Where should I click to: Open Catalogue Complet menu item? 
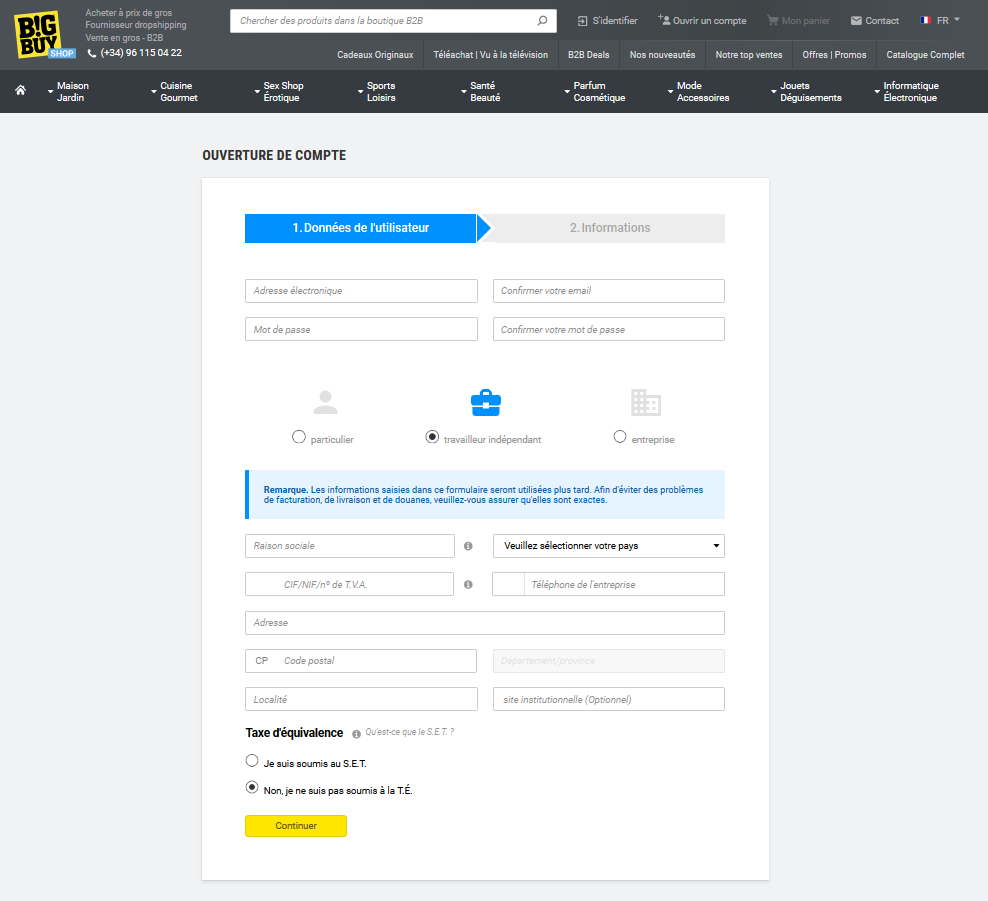pos(925,55)
